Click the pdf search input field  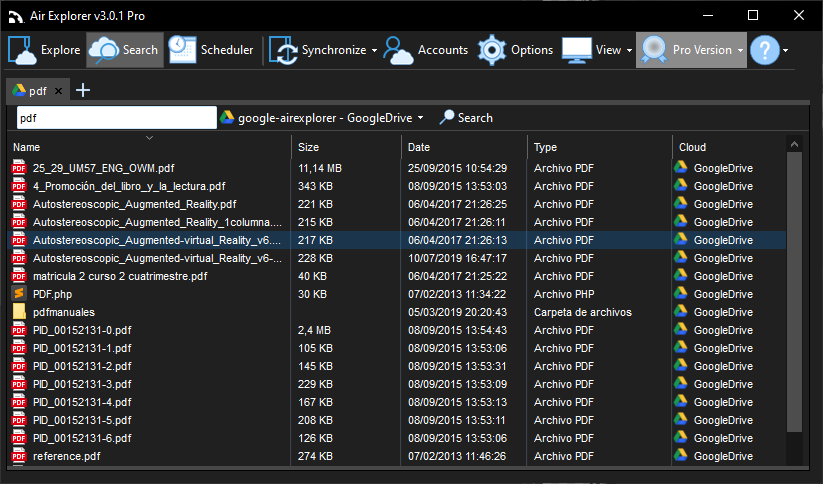pyautogui.click(x=117, y=118)
